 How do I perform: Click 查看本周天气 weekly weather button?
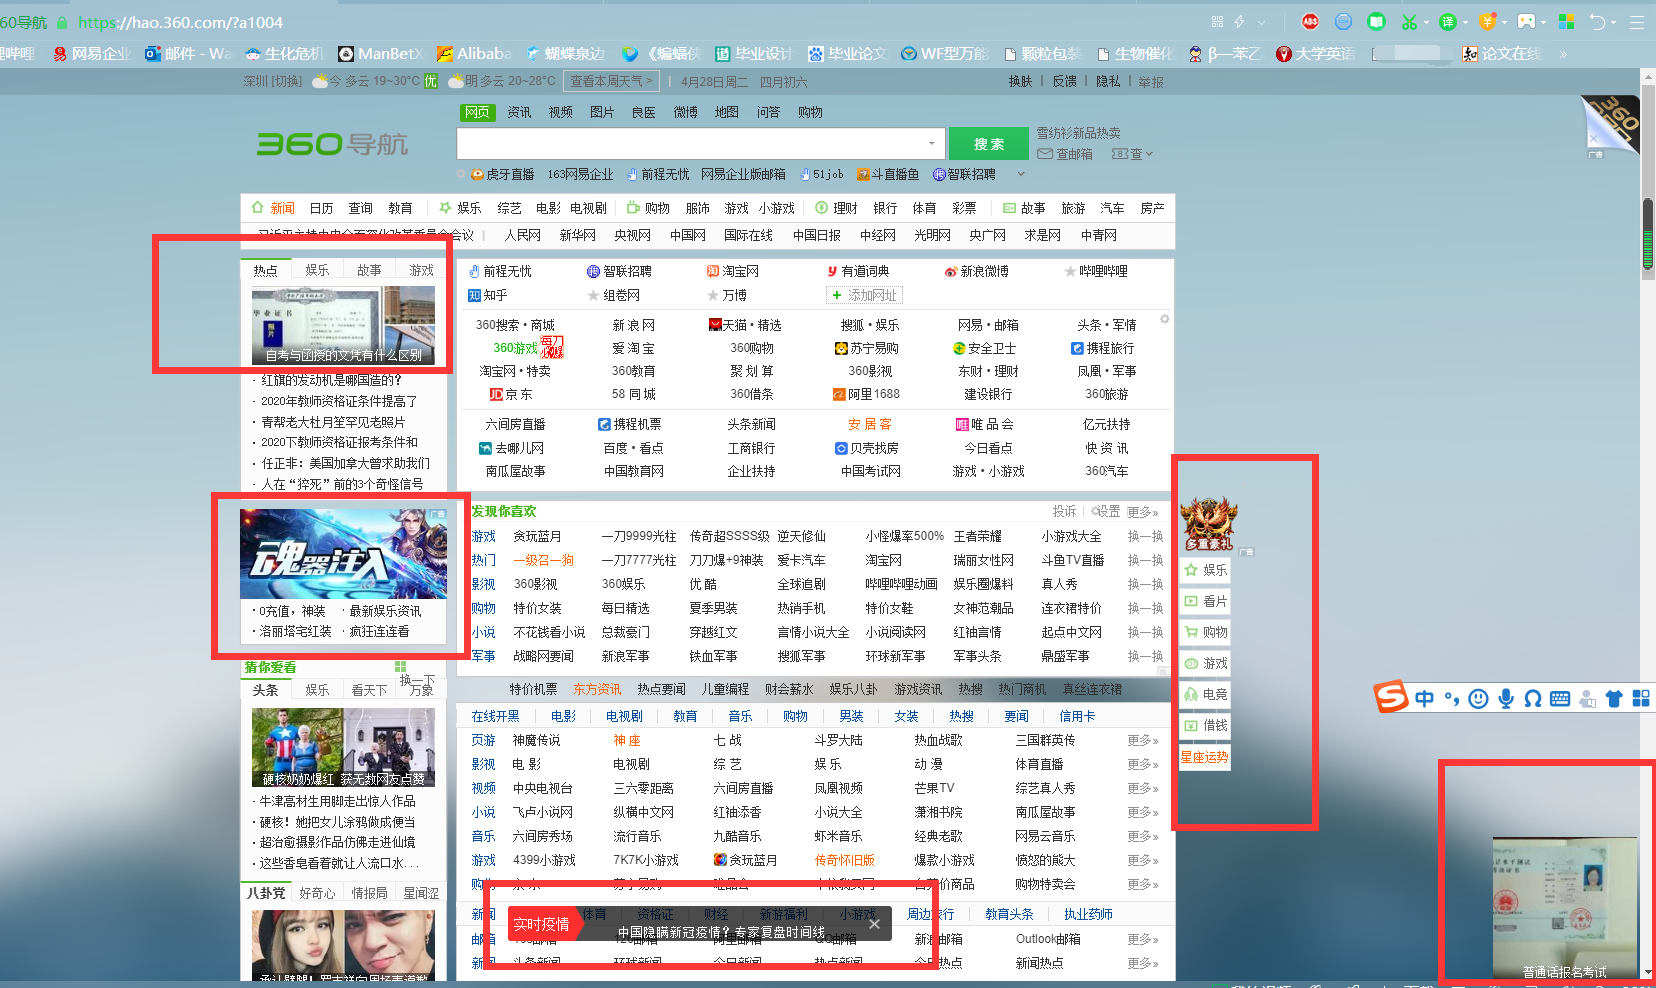(x=612, y=81)
